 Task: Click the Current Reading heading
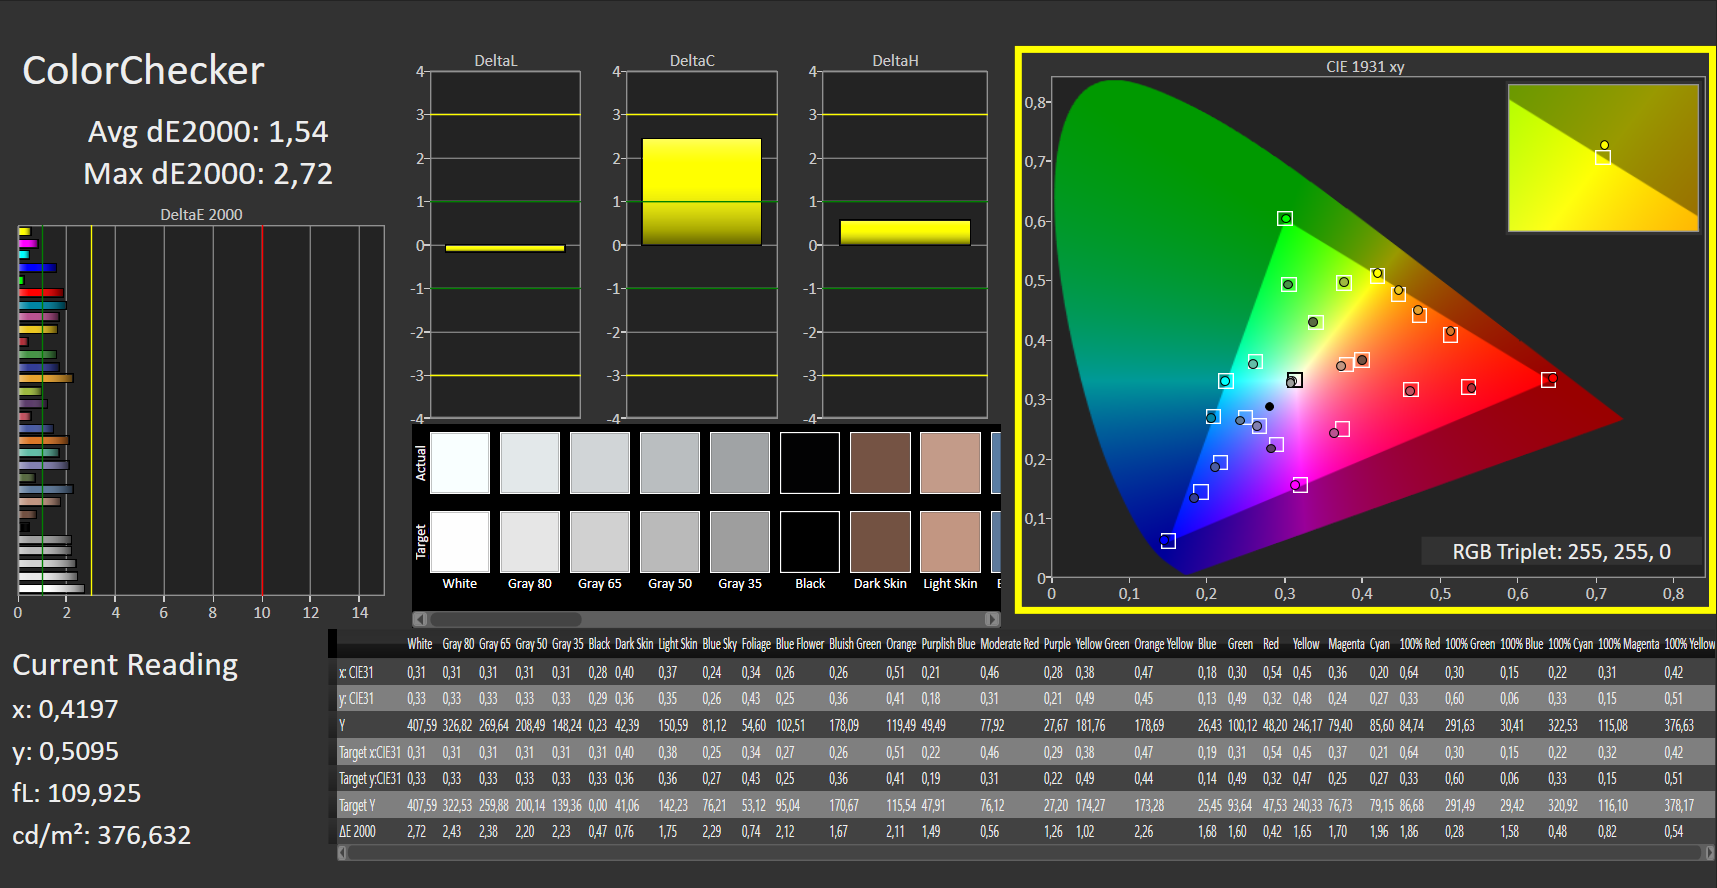point(125,665)
